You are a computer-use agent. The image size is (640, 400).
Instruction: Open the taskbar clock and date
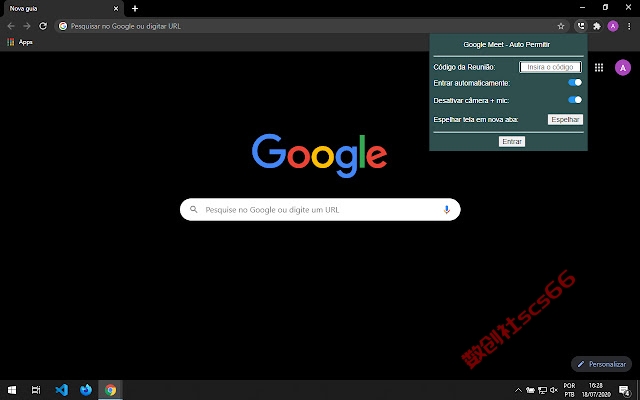596,390
